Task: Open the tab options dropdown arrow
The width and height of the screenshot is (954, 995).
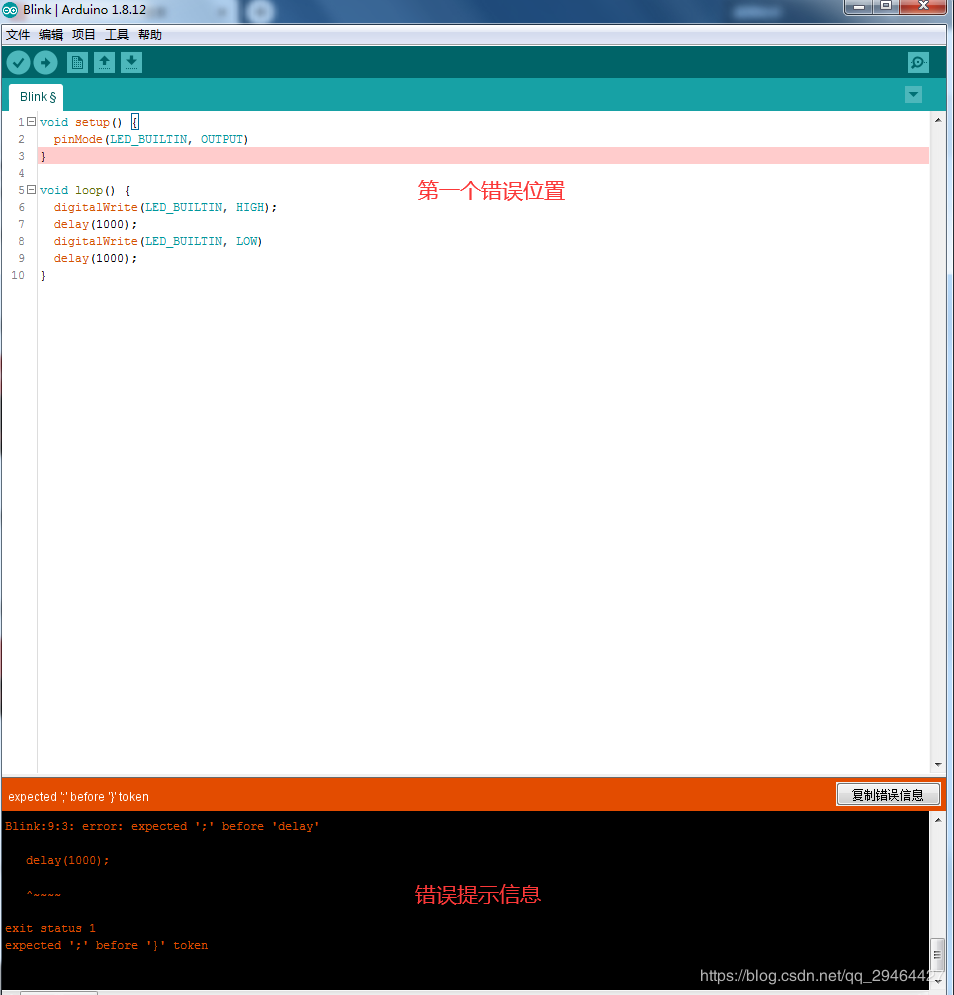Action: (x=913, y=94)
